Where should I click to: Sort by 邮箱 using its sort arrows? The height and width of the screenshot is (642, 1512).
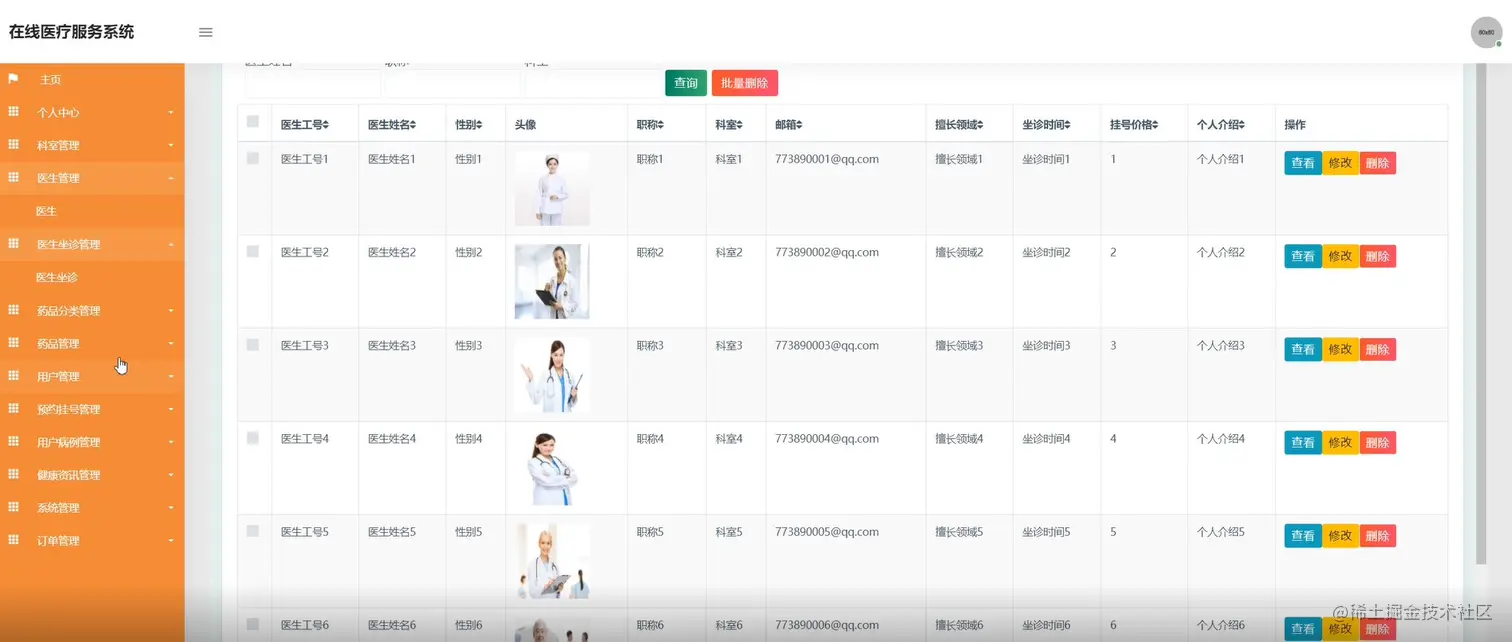(799, 125)
